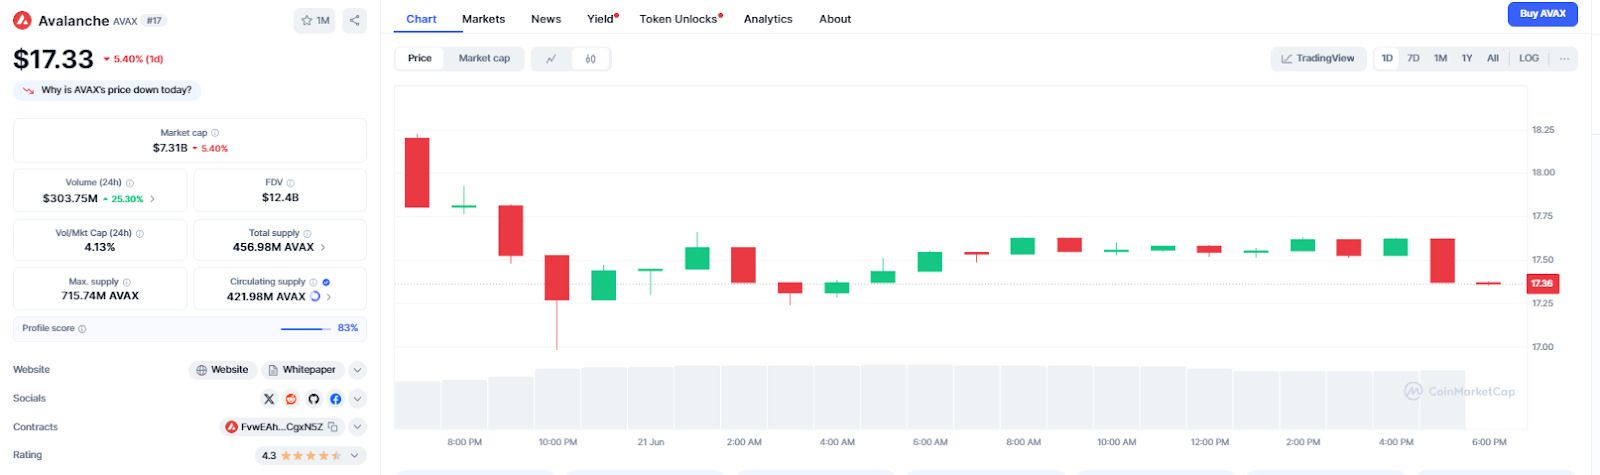The image size is (1600, 475).
Task: Expand the Socials list chevron
Action: click(357, 399)
